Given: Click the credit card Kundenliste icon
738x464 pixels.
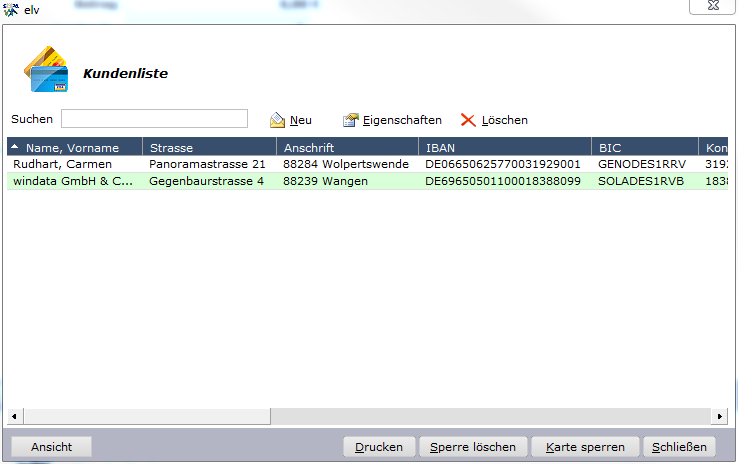Looking at the screenshot, I should tap(46, 69).
